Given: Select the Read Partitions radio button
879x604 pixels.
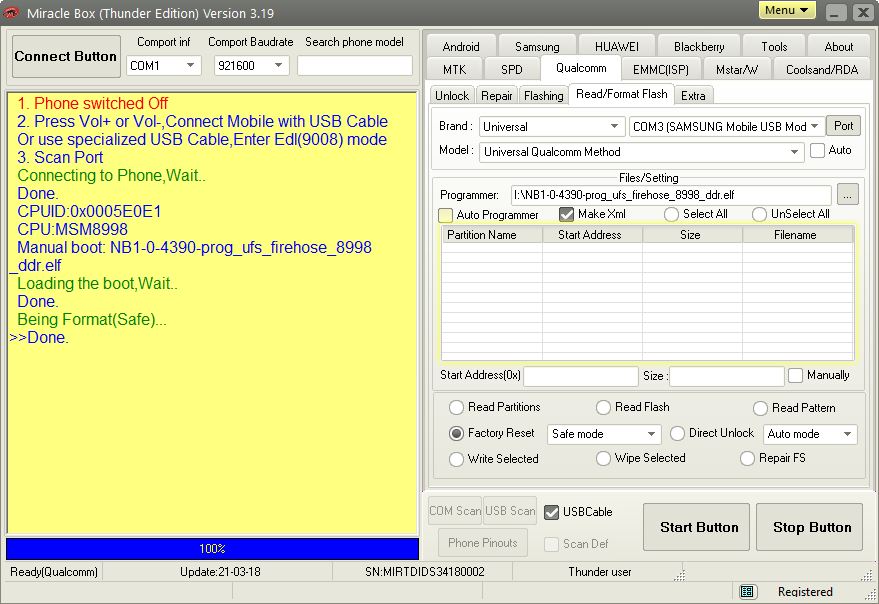Looking at the screenshot, I should [x=456, y=408].
